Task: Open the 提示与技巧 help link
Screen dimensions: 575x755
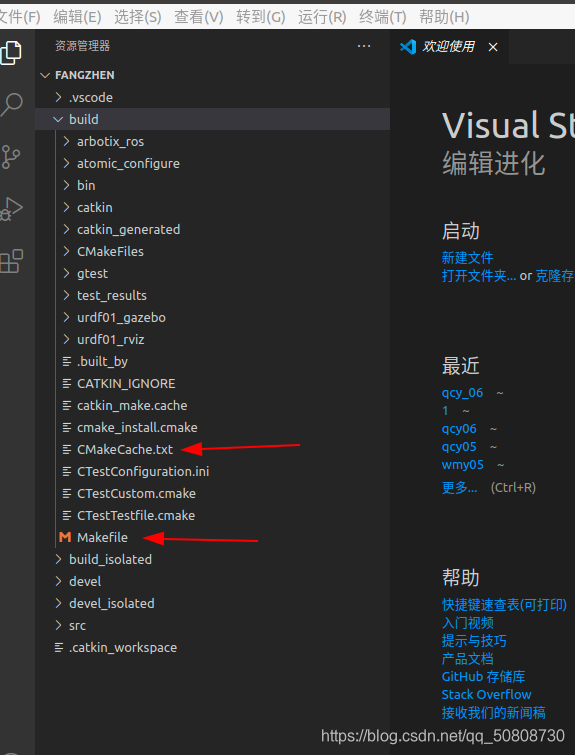Action: (x=474, y=641)
